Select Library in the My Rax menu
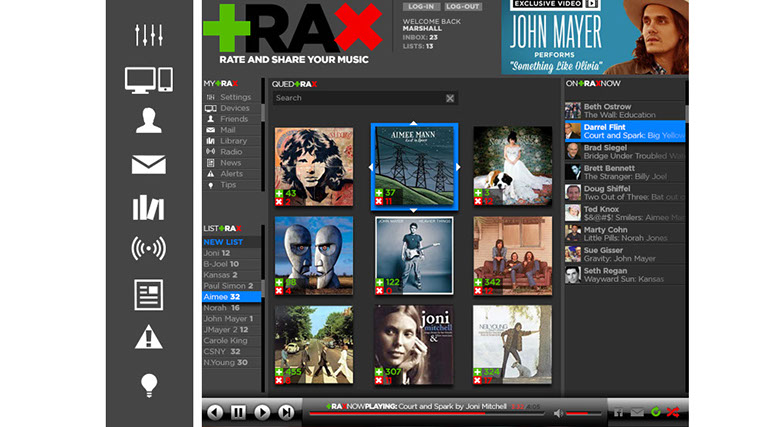Screen dimensions: 777x427 (x=233, y=141)
